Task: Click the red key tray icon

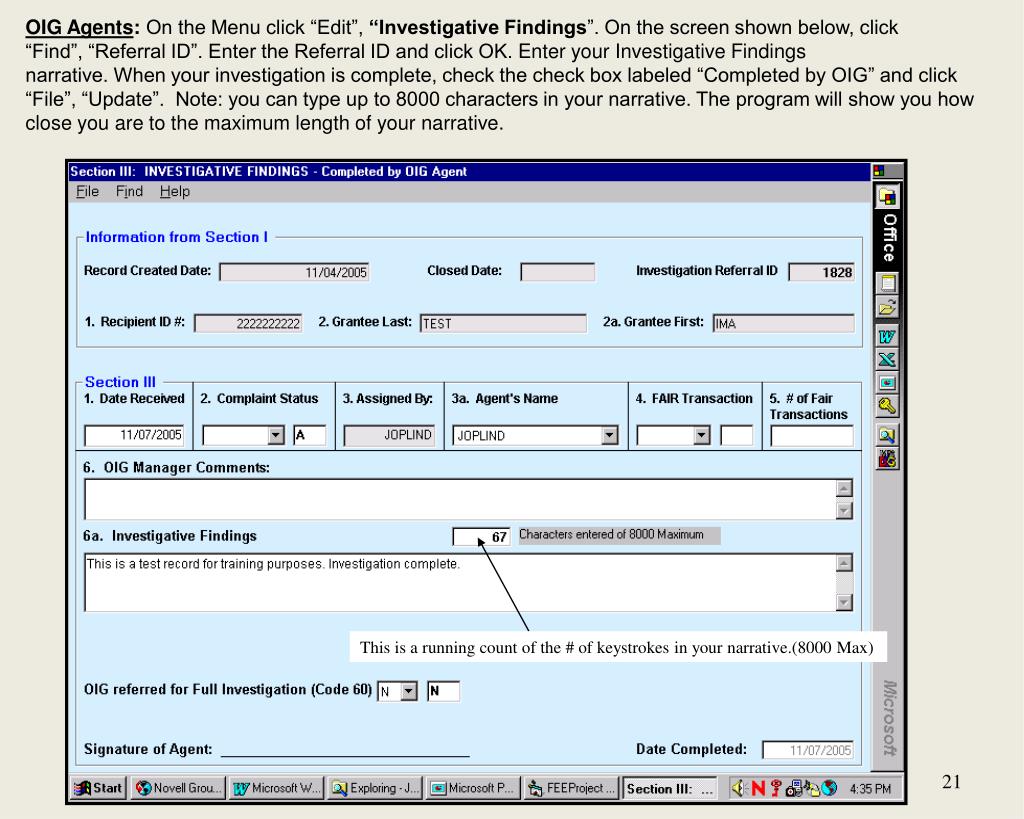Action: point(776,788)
